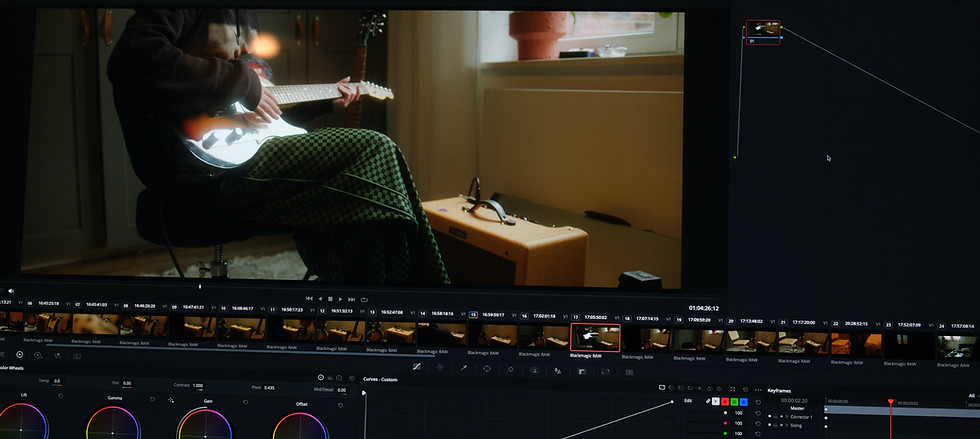Reset all Color Wheels grades

pyautogui.click(x=352, y=378)
